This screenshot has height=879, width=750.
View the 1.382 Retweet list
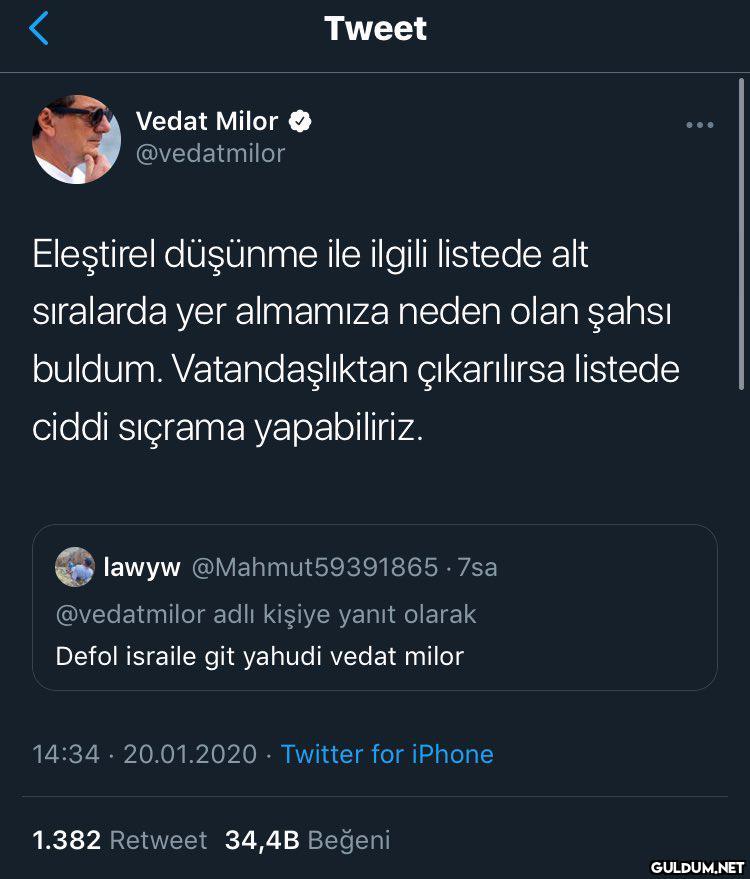pyautogui.click(x=120, y=840)
